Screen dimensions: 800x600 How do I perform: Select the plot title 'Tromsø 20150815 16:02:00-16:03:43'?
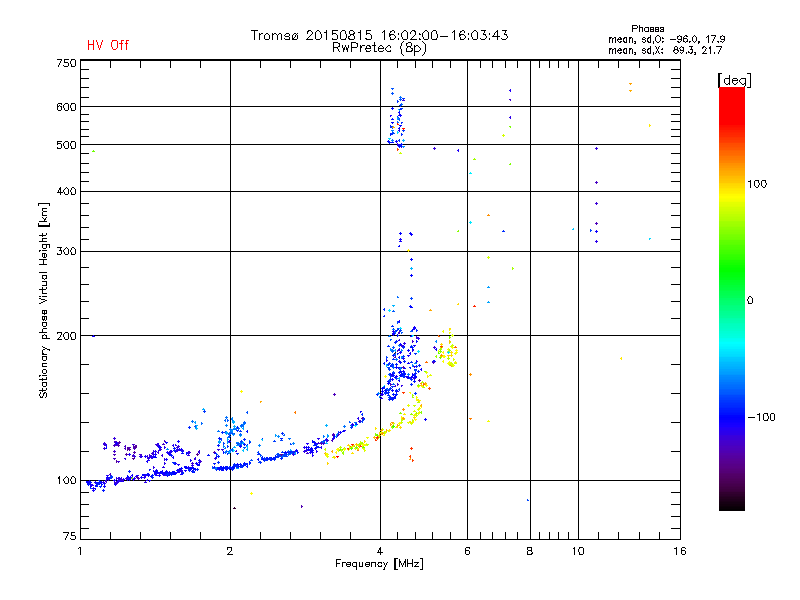click(380, 35)
